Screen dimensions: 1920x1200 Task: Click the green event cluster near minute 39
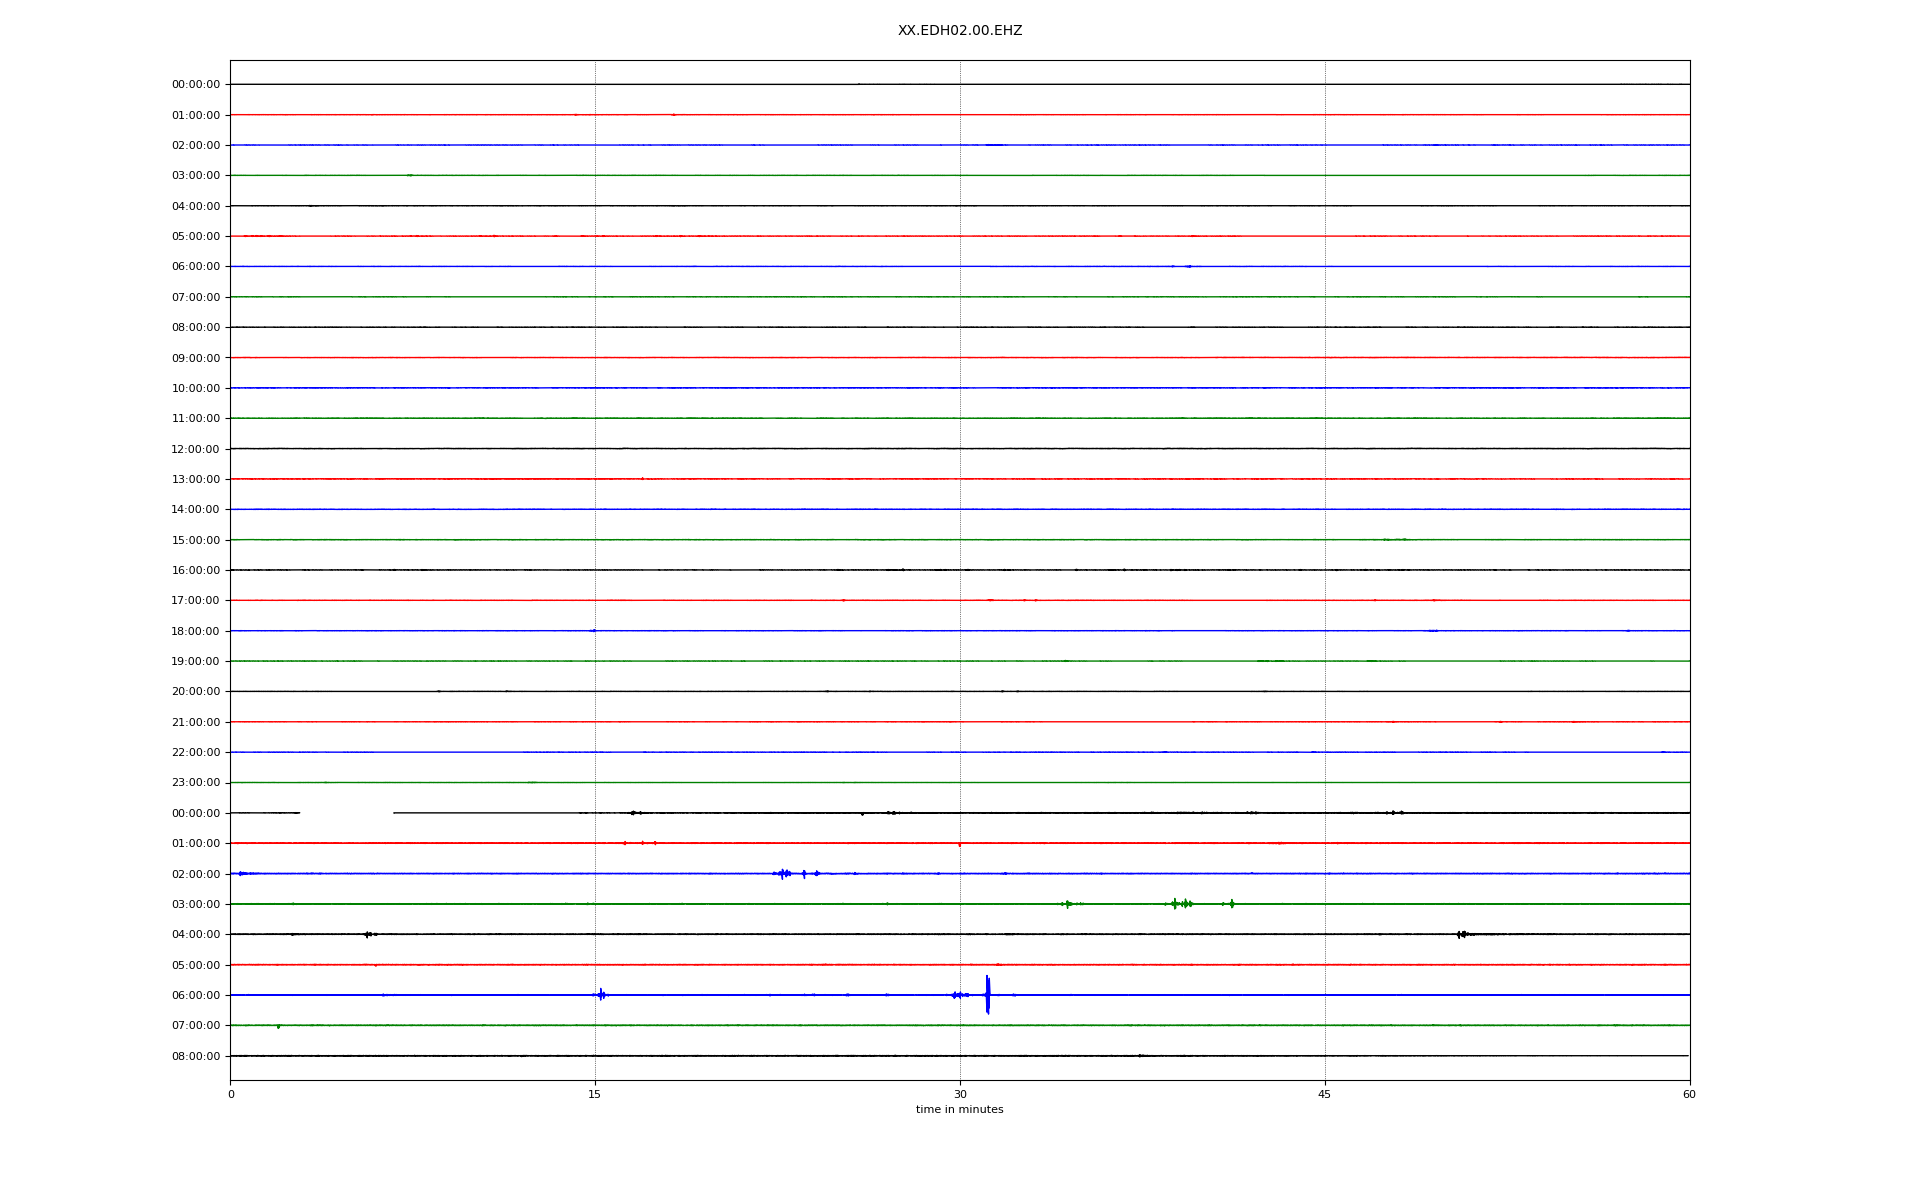point(1182,904)
